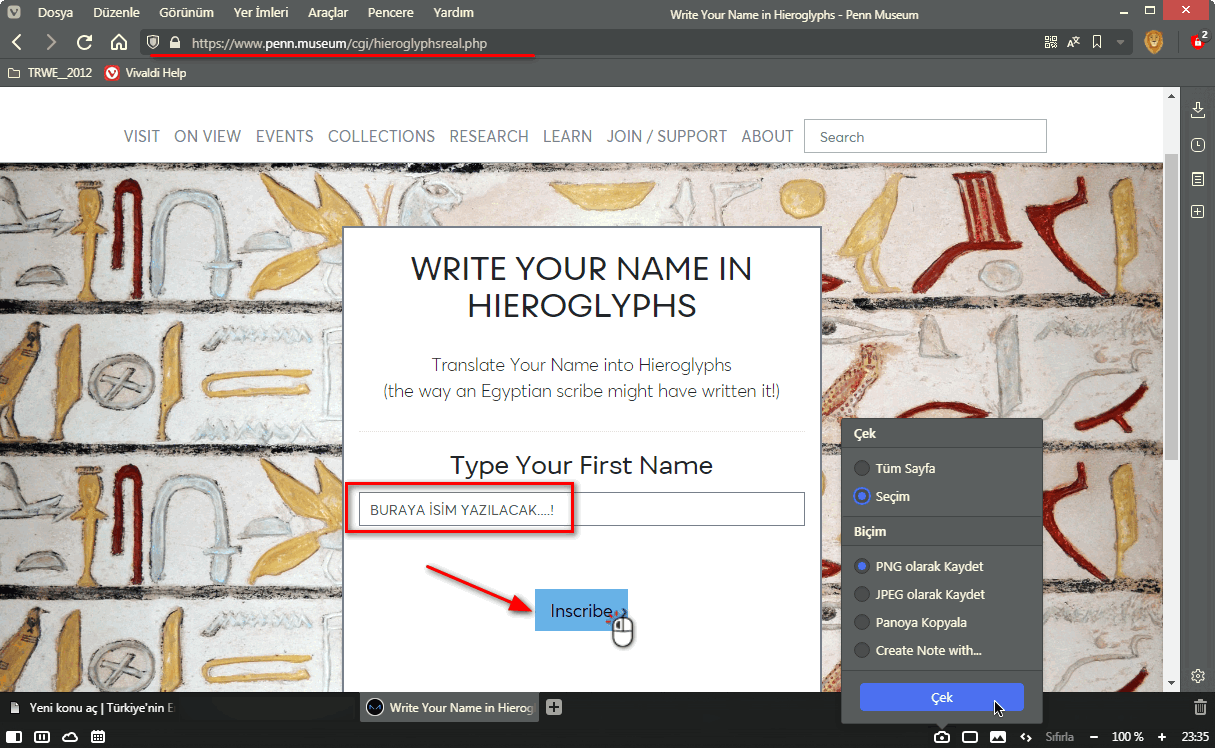This screenshot has height=748, width=1215.
Task: Open the VISIT navigation link
Action: [142, 137]
